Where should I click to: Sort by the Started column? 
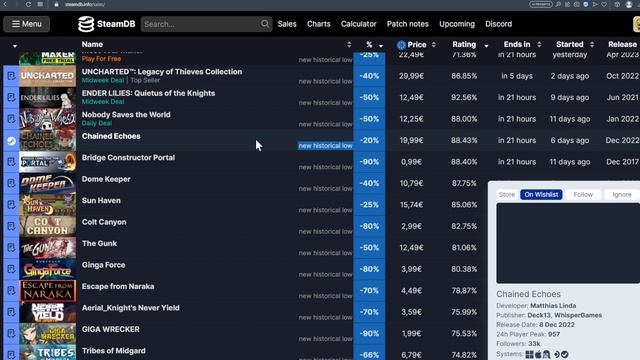(x=575, y=44)
